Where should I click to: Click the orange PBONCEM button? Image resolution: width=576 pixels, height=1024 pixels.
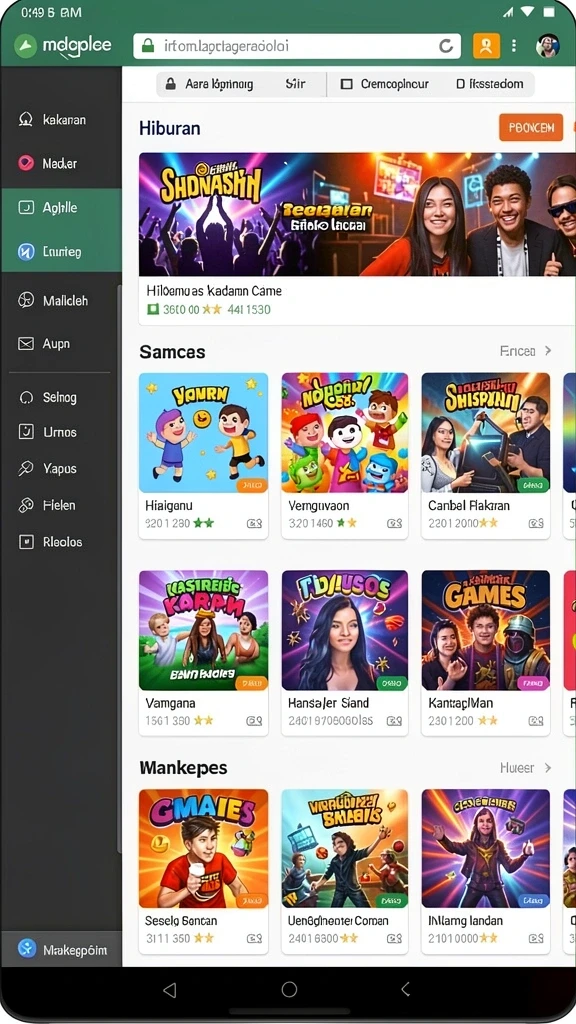pos(531,127)
